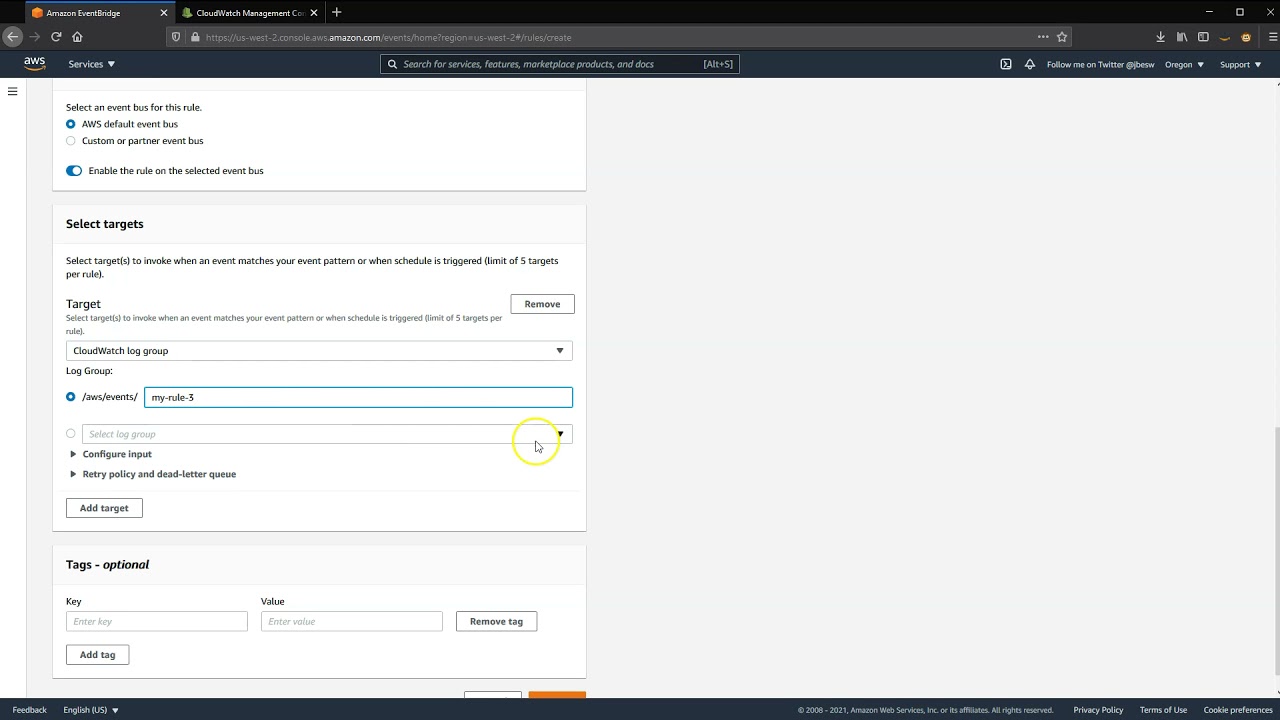The height and width of the screenshot is (720, 1280).
Task: Select the /aws/events/ log group radio
Action: pos(70,397)
